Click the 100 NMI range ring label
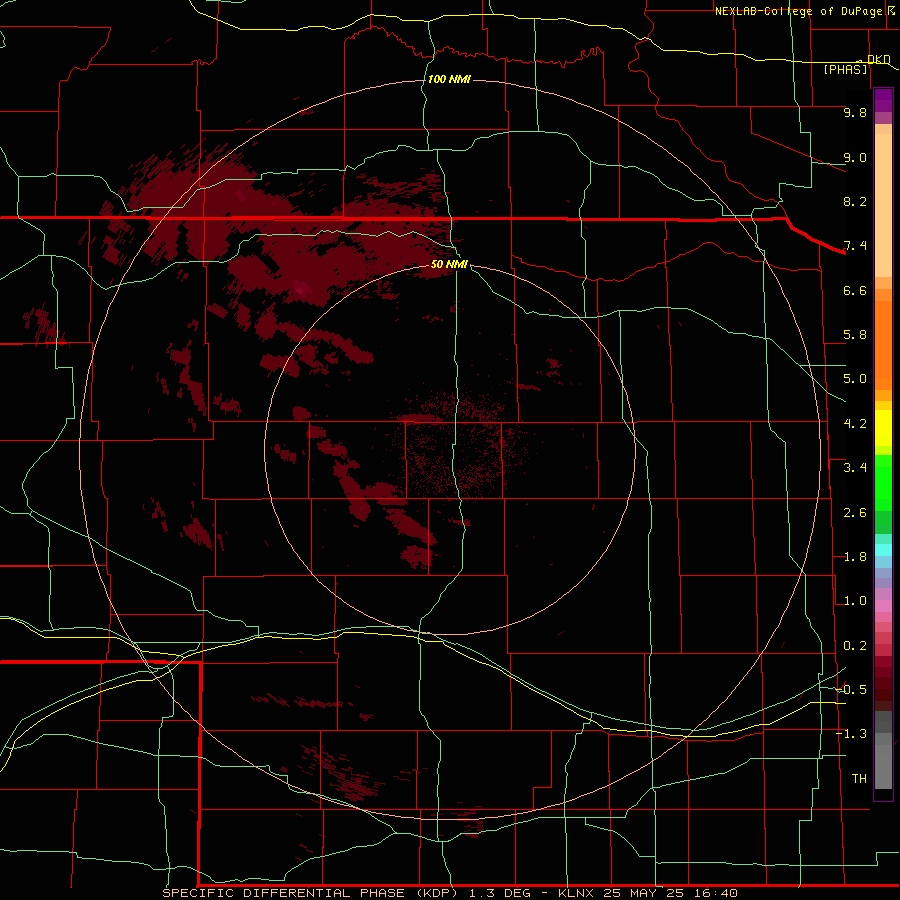Viewport: 900px width, 900px height. point(449,79)
